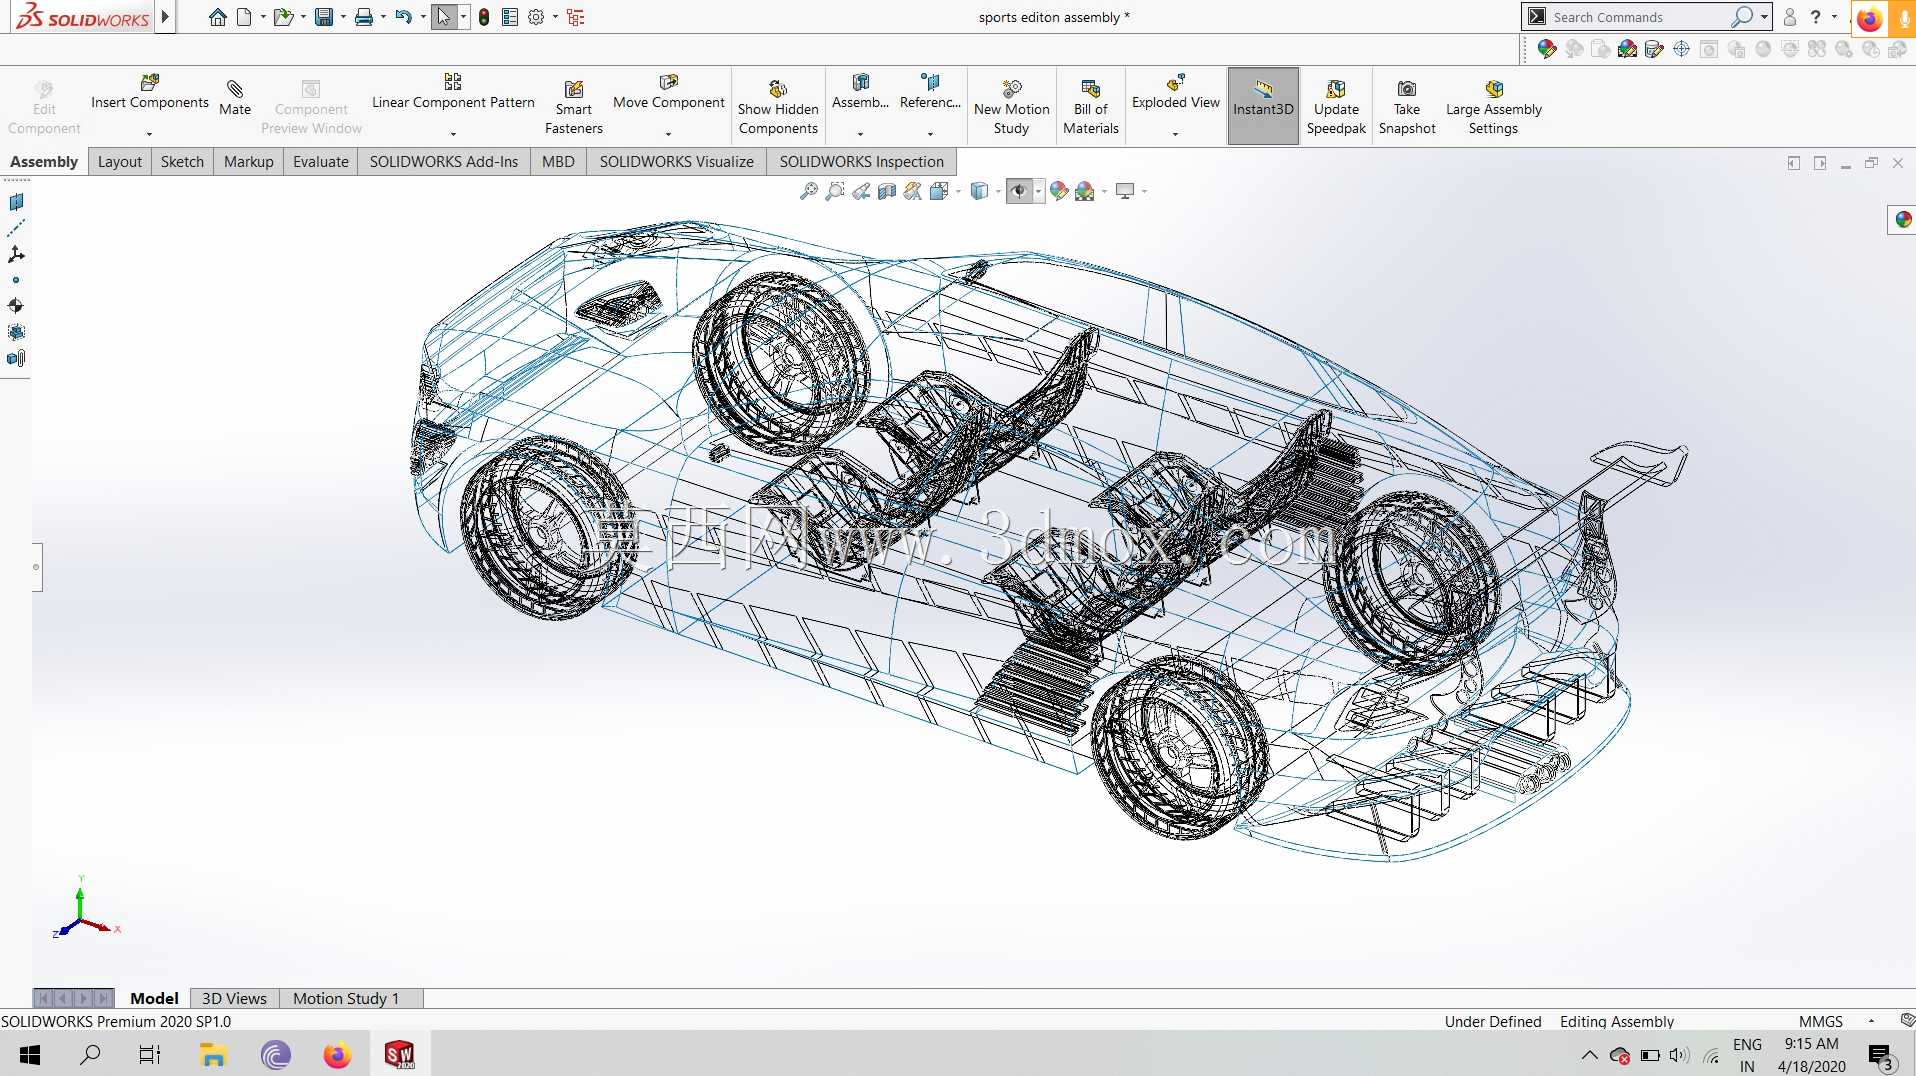Open the Home welcome icon in the title bar
The height and width of the screenshot is (1076, 1916).
point(217,17)
